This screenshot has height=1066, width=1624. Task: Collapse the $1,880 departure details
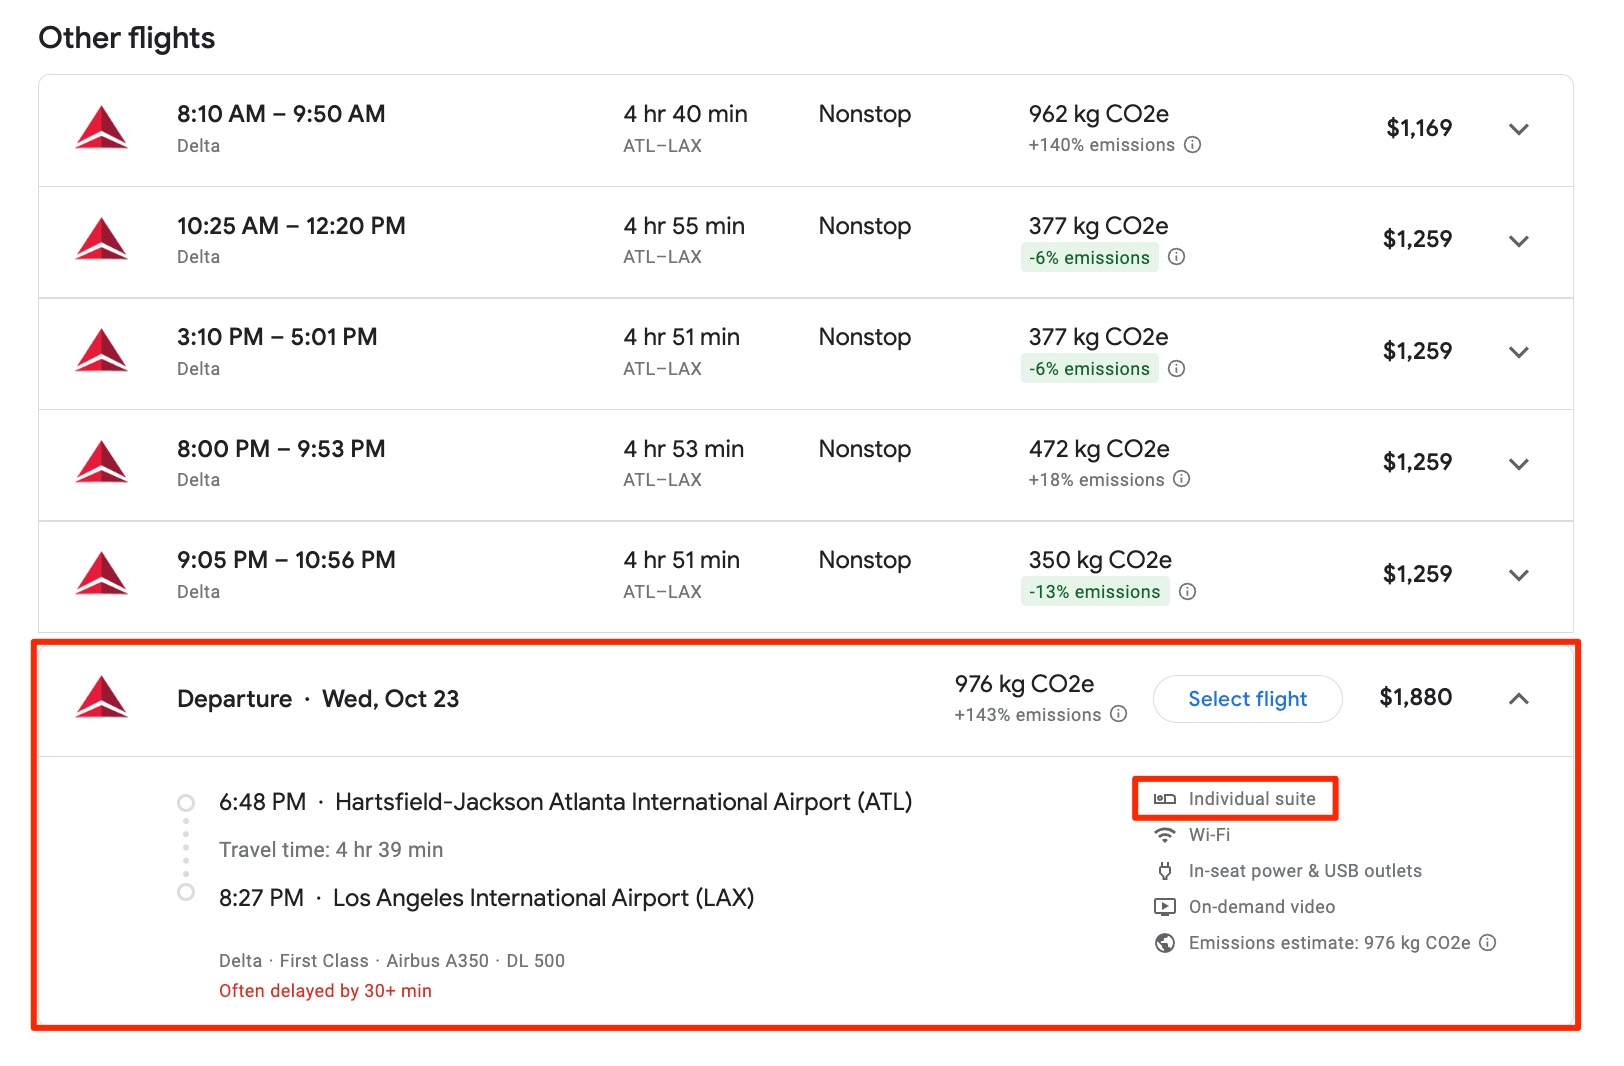tap(1518, 699)
